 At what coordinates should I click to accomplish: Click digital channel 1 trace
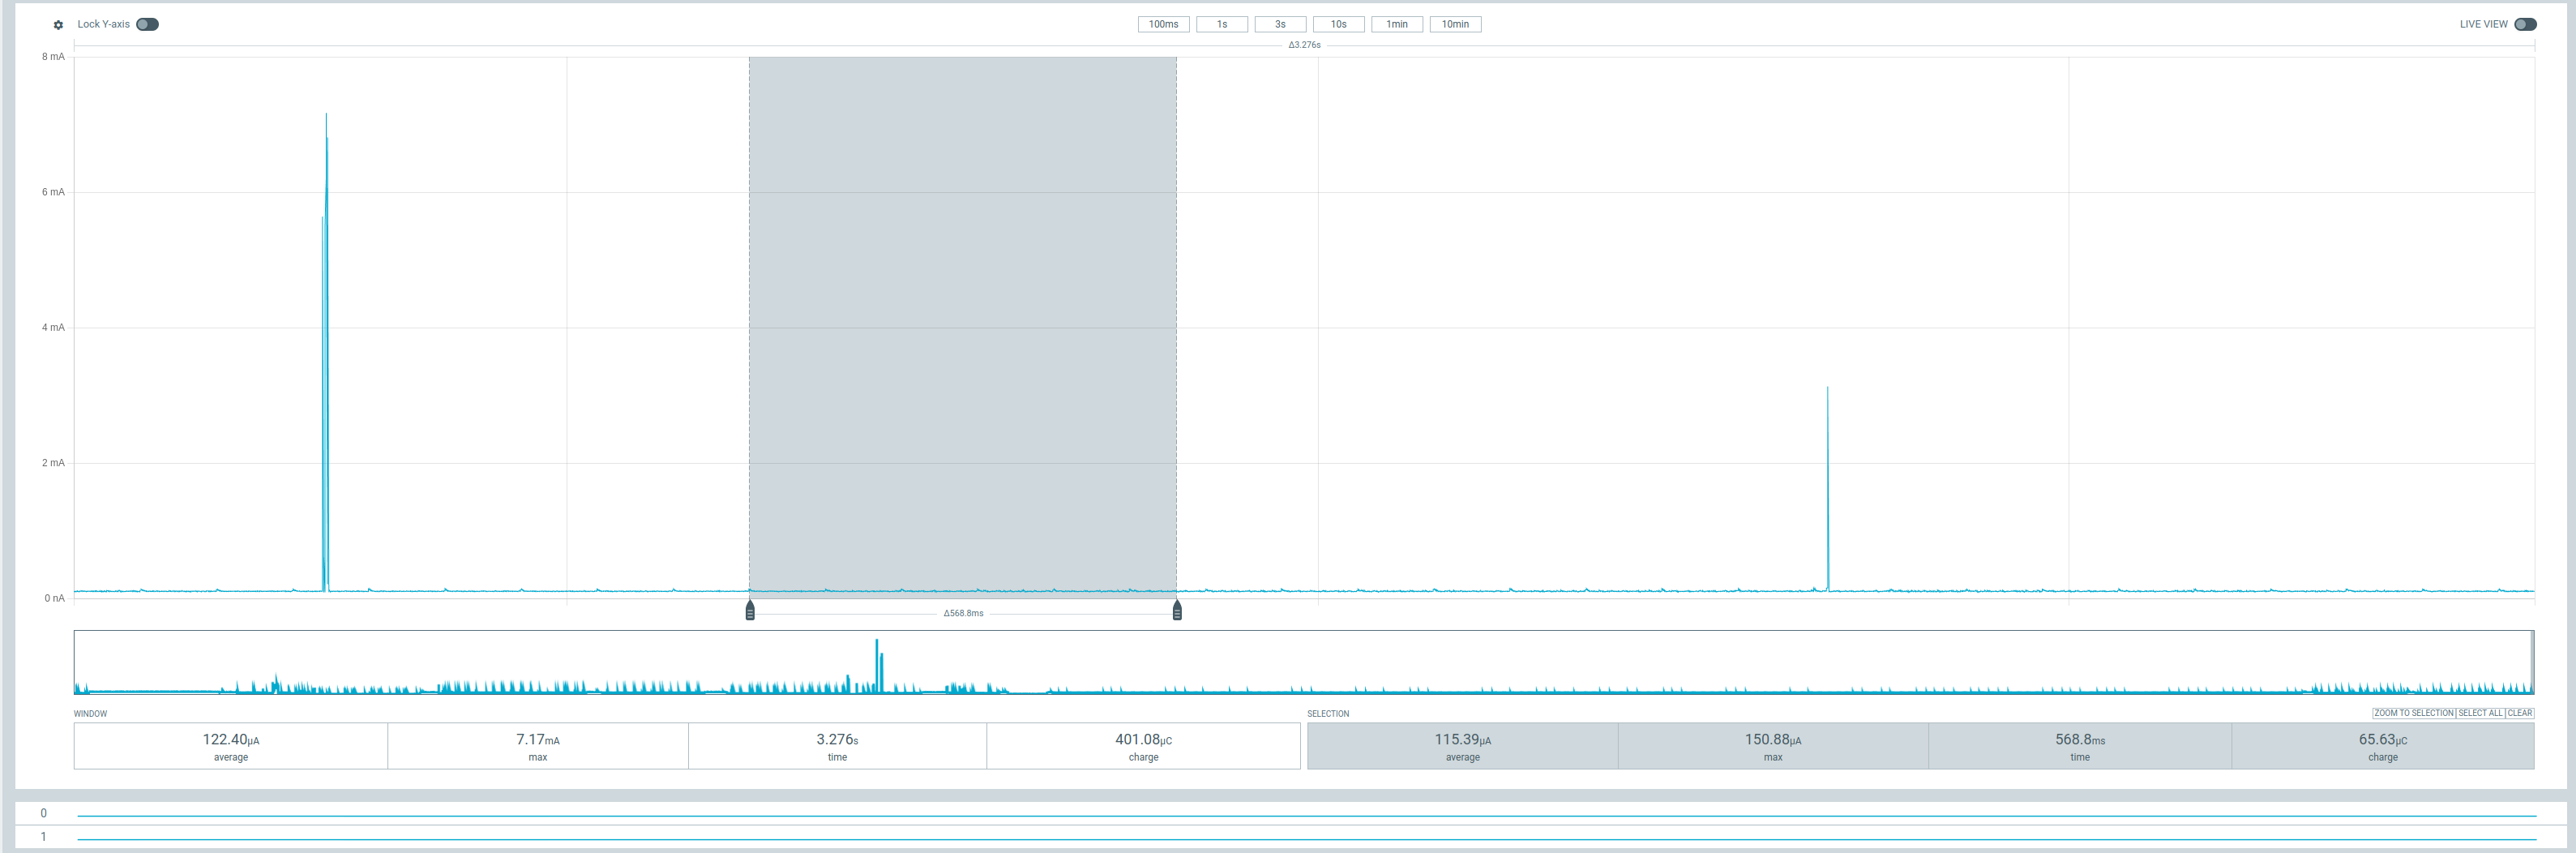(1300, 839)
